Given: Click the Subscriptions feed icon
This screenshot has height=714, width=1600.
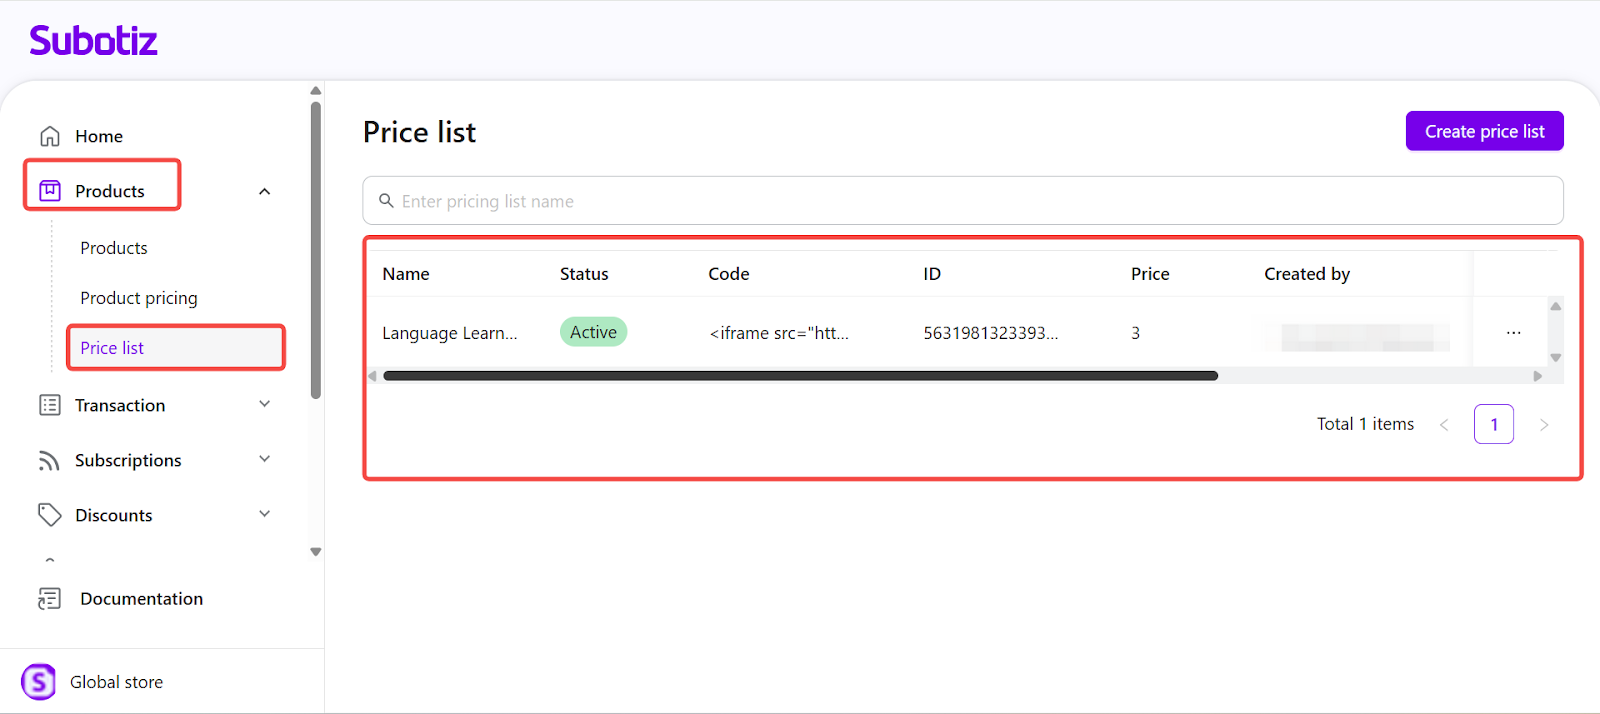Looking at the screenshot, I should [50, 460].
